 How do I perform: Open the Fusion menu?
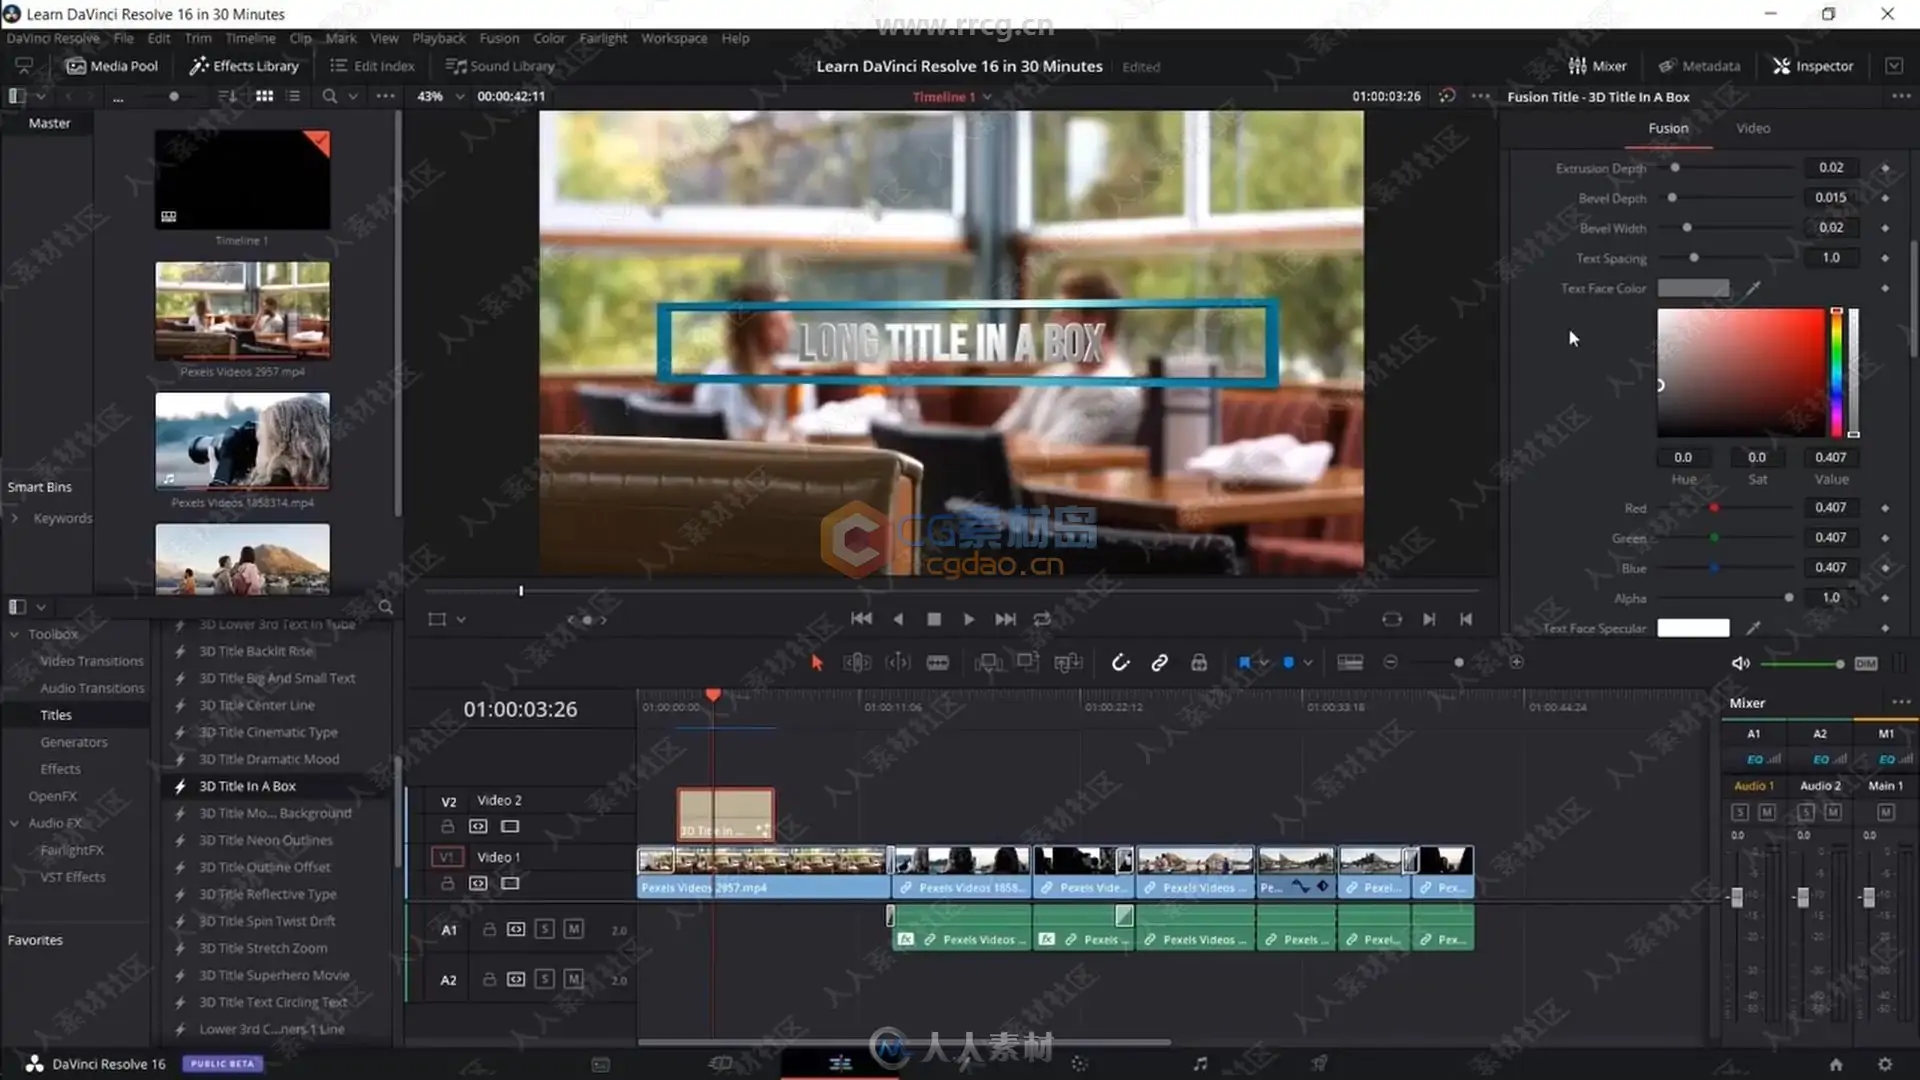point(499,38)
